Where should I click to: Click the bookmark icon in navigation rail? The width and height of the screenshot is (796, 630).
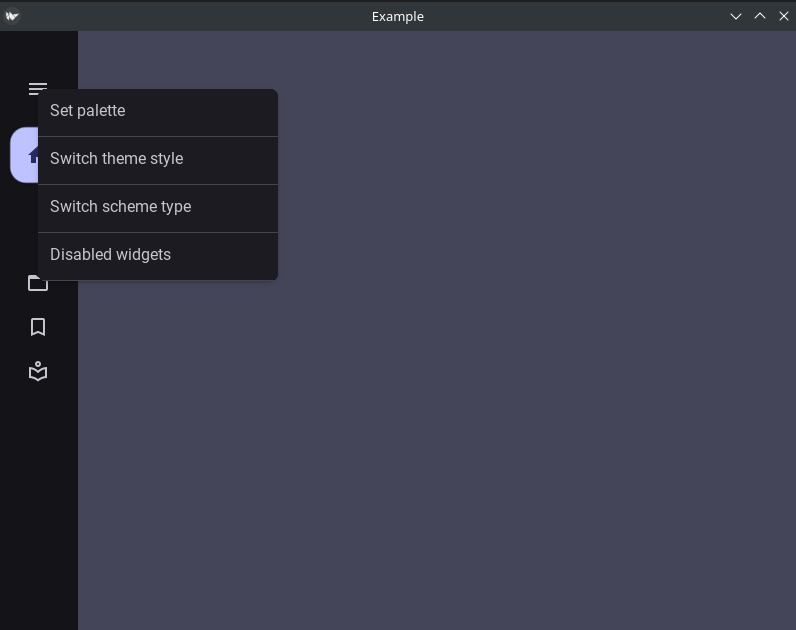point(38,327)
